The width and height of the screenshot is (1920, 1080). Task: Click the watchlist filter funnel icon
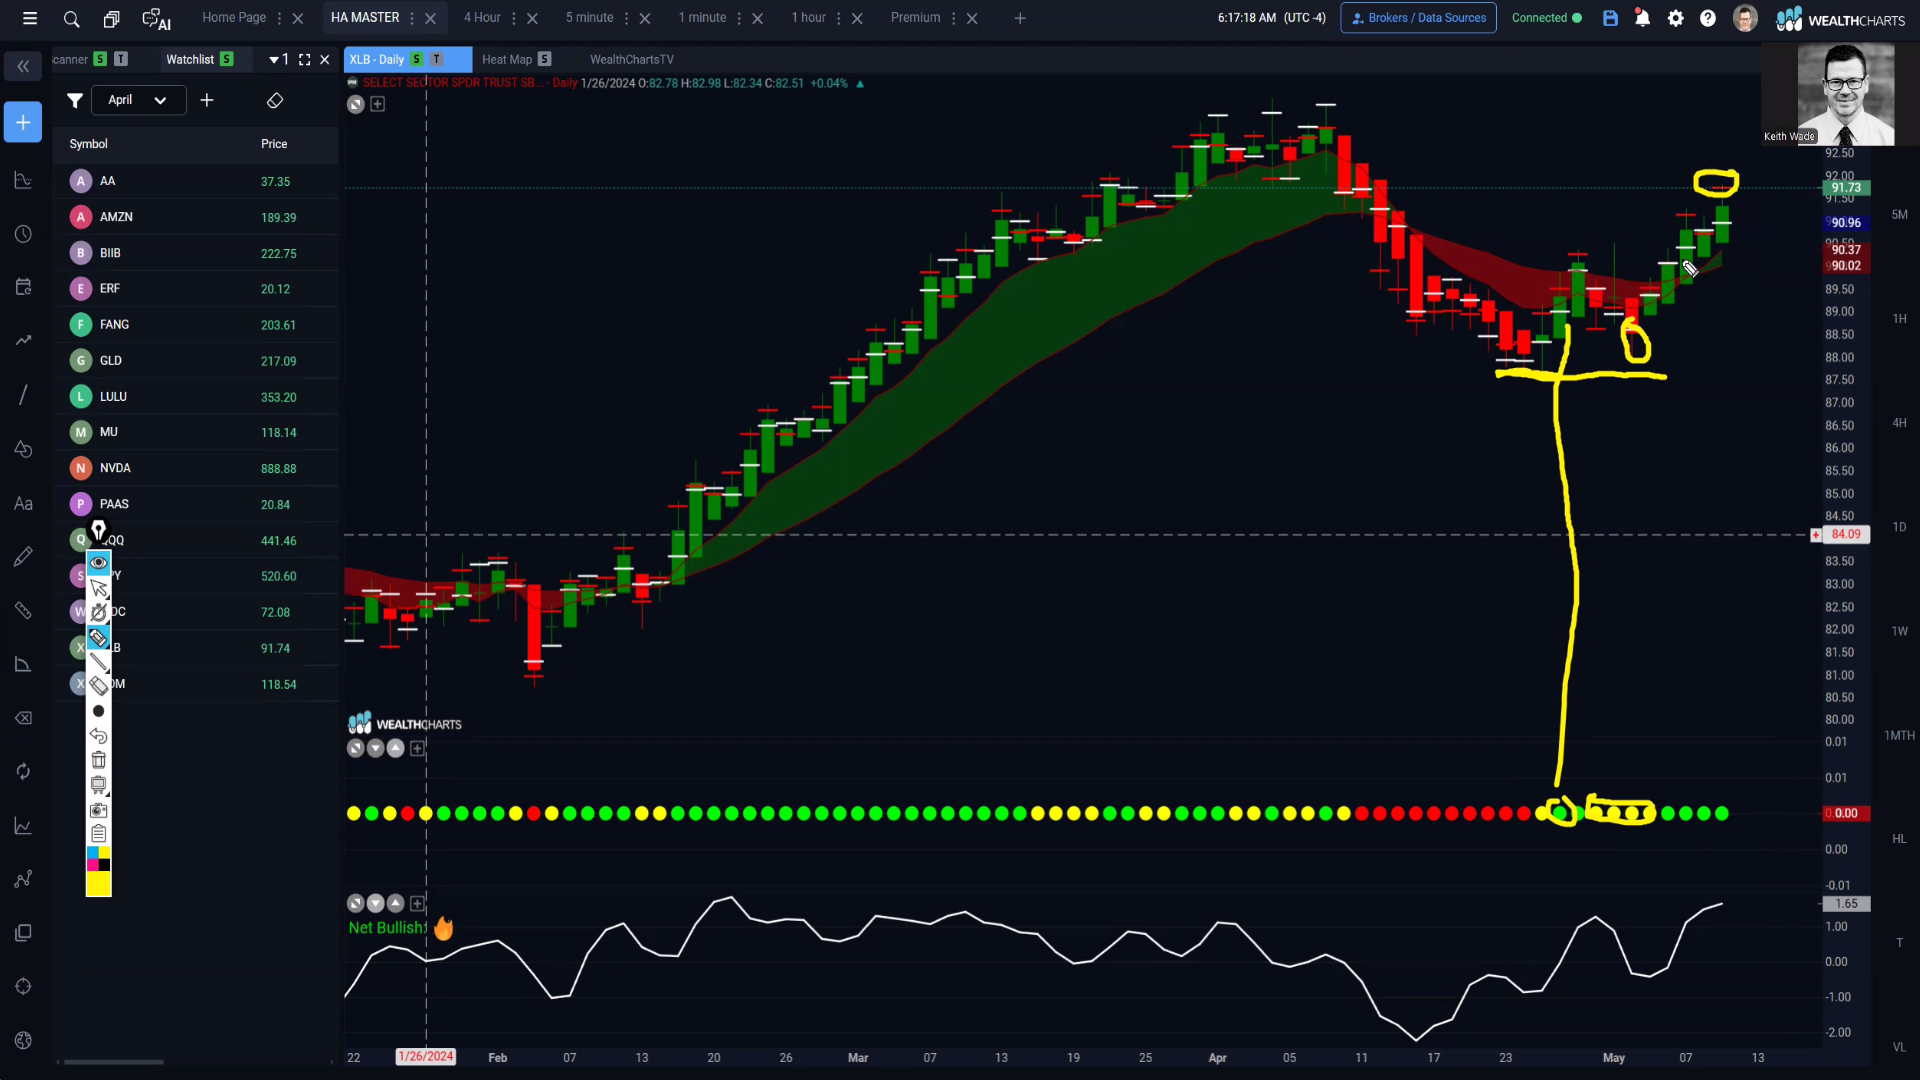click(x=75, y=100)
